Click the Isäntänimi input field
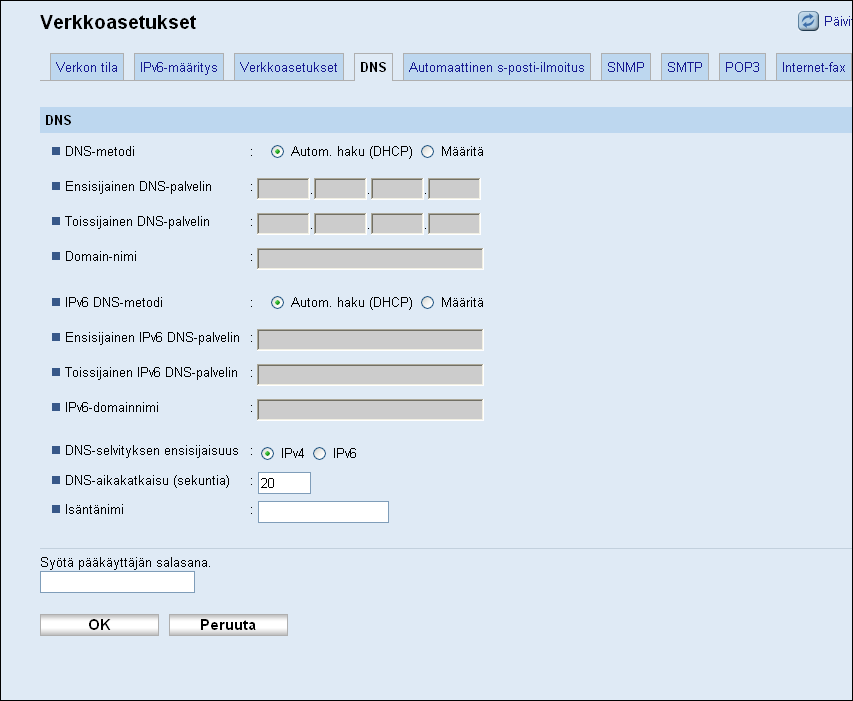Viewport: 853px width, 701px height. tap(323, 512)
